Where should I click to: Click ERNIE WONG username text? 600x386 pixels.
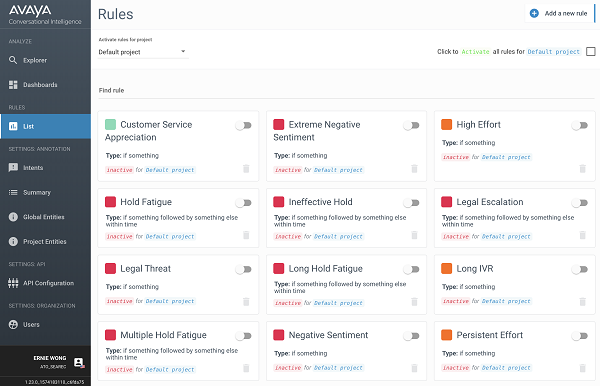pos(50,358)
